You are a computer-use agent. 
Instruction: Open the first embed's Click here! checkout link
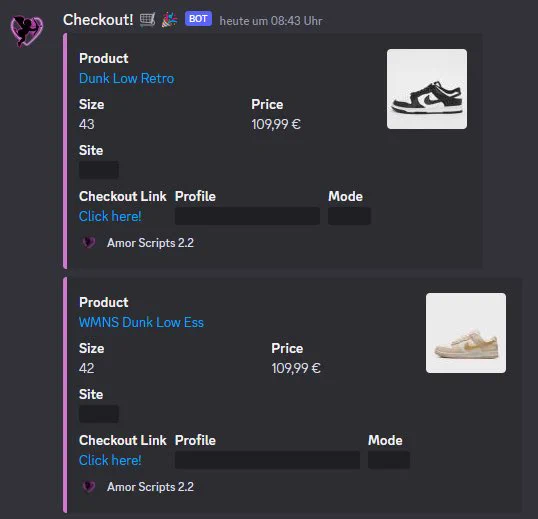tap(110, 216)
